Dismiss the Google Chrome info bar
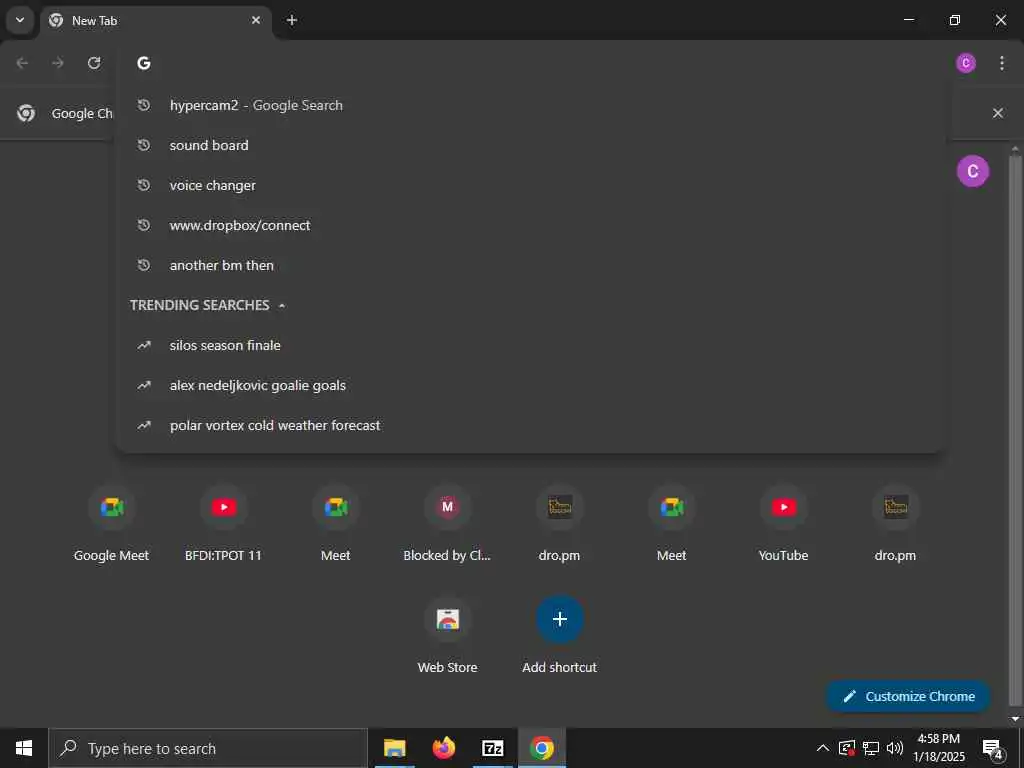 (998, 113)
